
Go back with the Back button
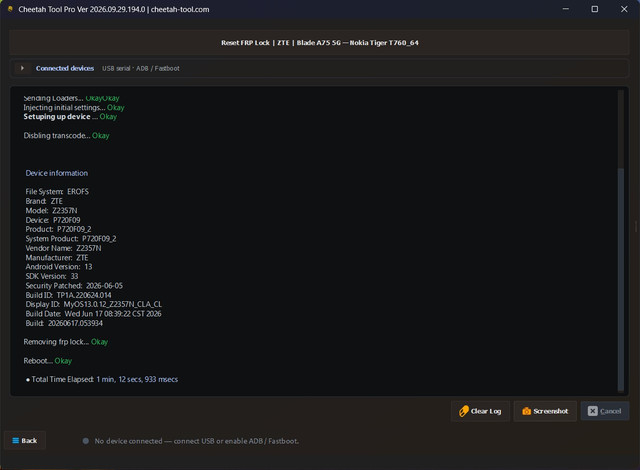[x=24, y=441]
